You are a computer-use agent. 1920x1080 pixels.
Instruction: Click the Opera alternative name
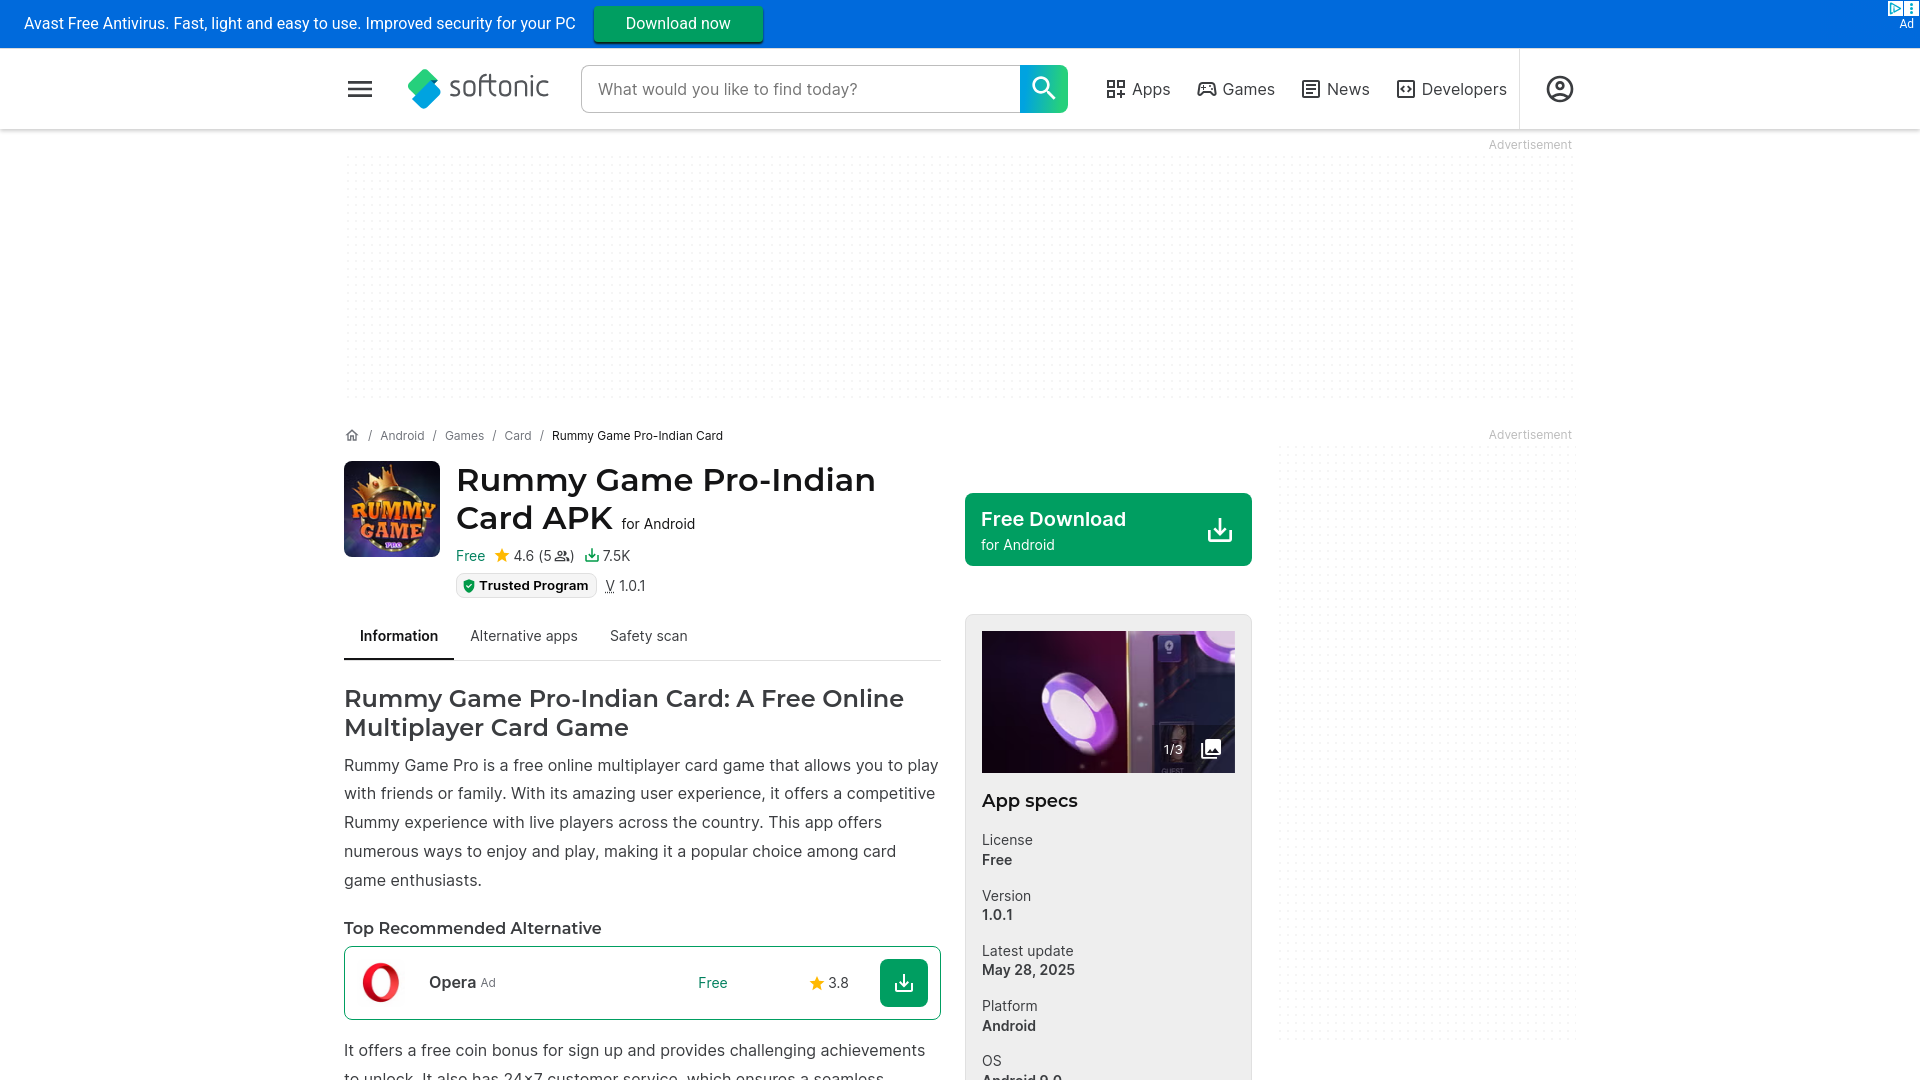tap(452, 982)
